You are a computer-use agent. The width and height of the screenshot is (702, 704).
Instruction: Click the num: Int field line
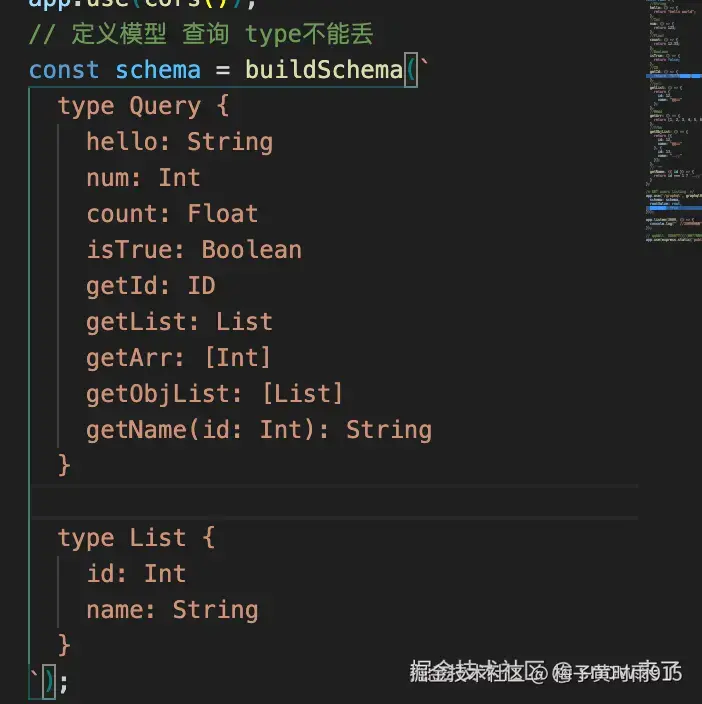(x=143, y=178)
